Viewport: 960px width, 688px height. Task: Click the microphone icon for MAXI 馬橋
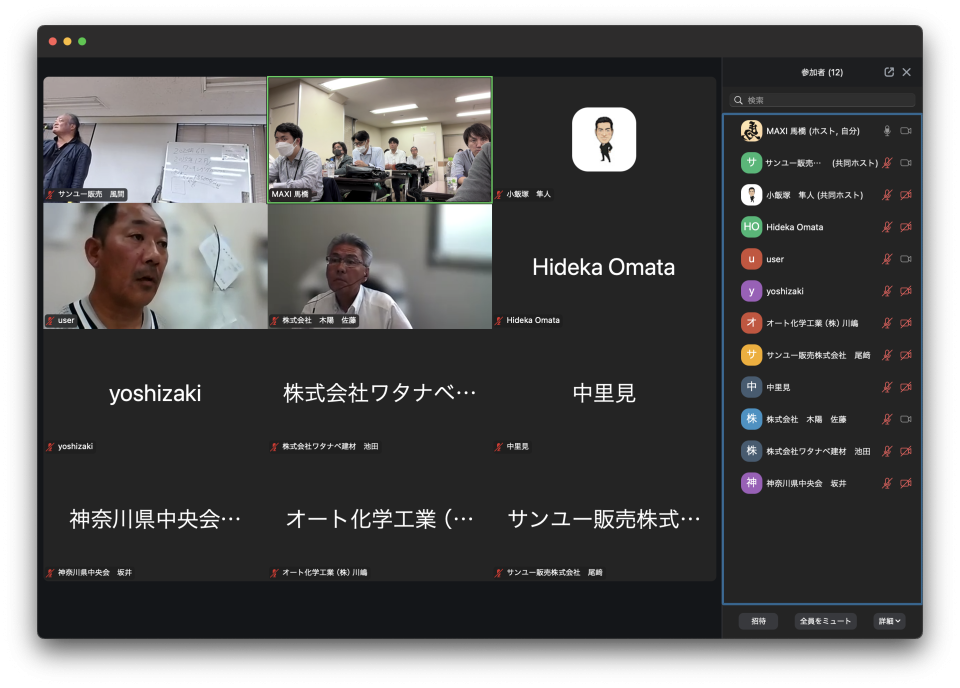pyautogui.click(x=886, y=131)
